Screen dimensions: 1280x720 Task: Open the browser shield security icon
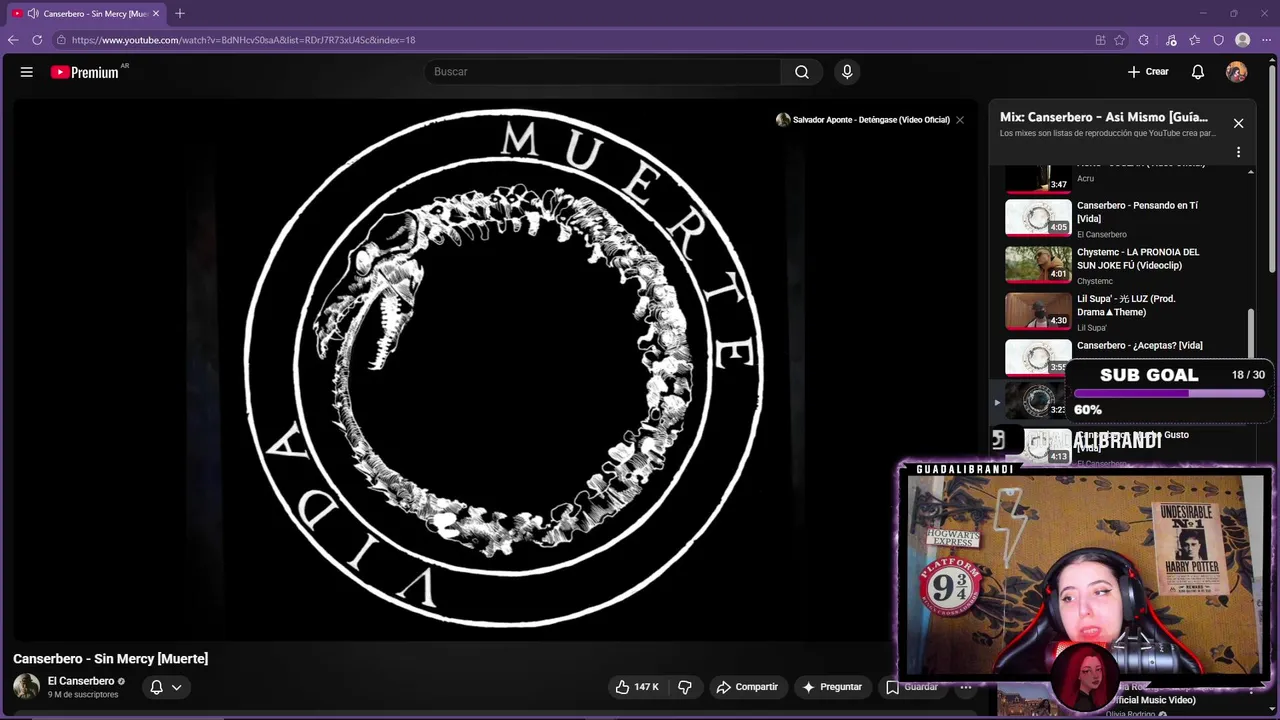(x=1219, y=40)
